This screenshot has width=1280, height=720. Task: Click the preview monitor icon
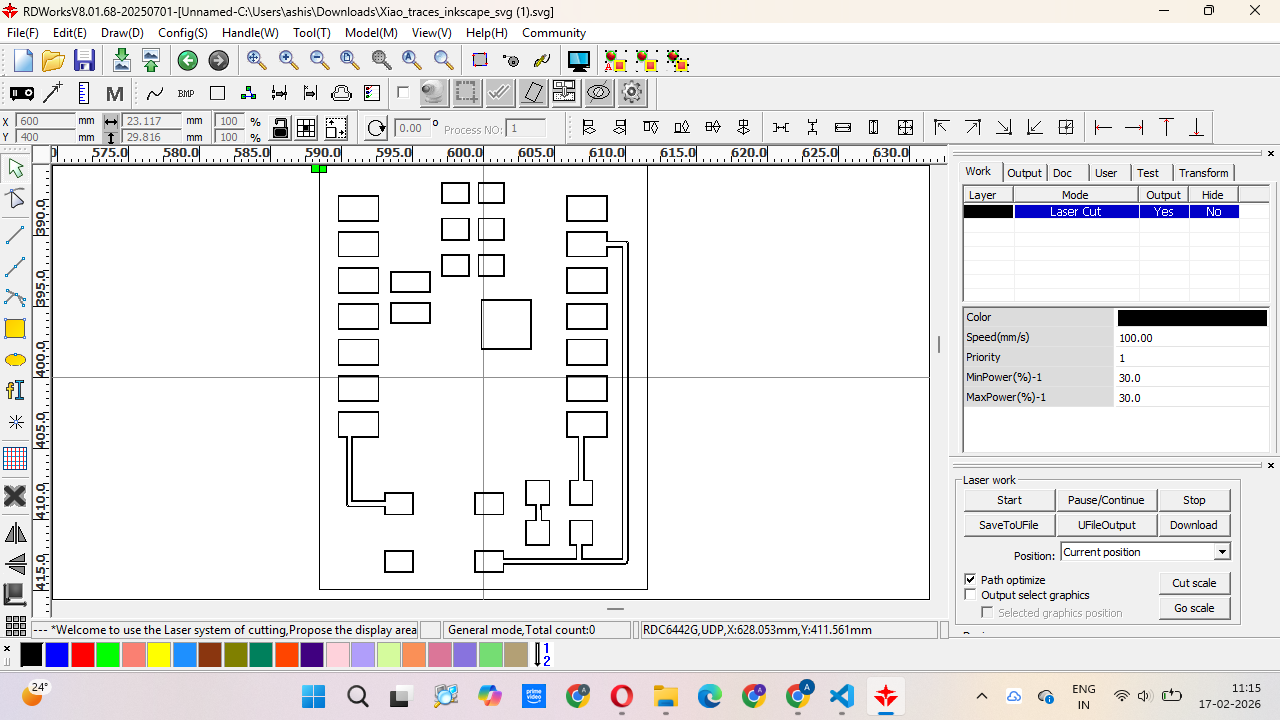point(578,61)
